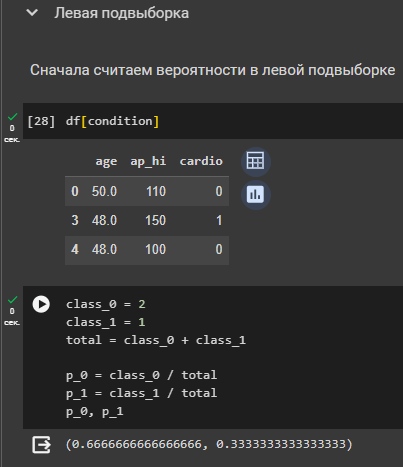Image resolution: width=403 pixels, height=467 pixels.
Task: Click the output toggle icon beside result
Action: (41, 445)
